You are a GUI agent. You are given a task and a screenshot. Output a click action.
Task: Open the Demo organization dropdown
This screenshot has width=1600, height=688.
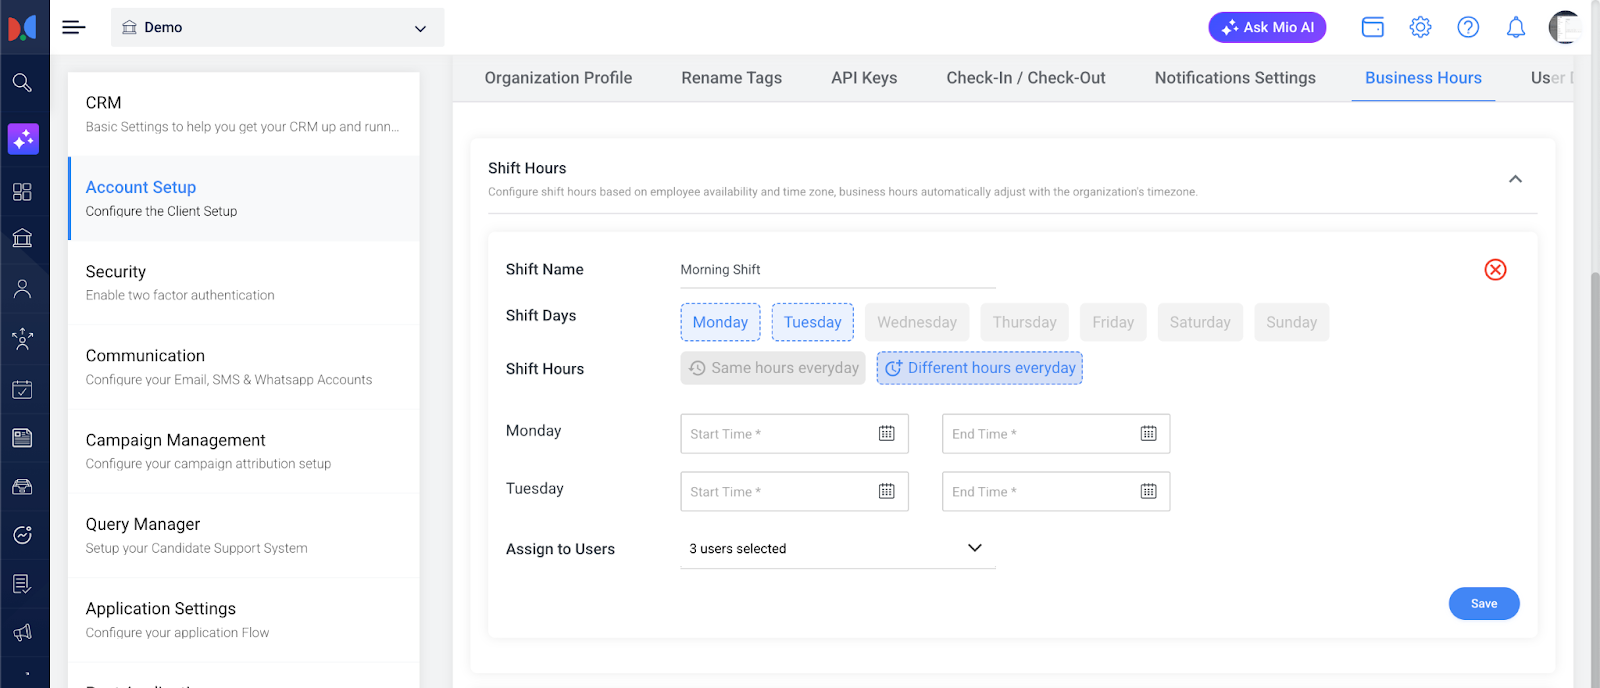(x=277, y=28)
